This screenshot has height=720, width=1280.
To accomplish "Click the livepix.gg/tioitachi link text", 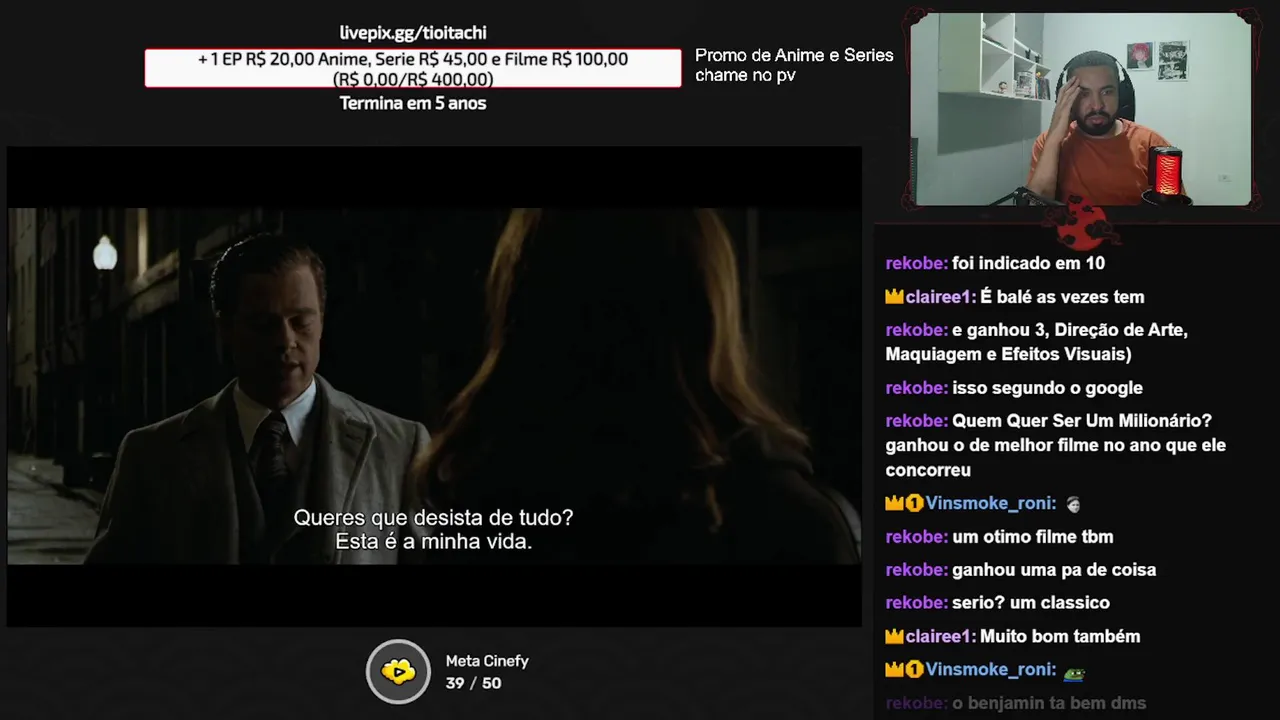I will coord(413,33).
